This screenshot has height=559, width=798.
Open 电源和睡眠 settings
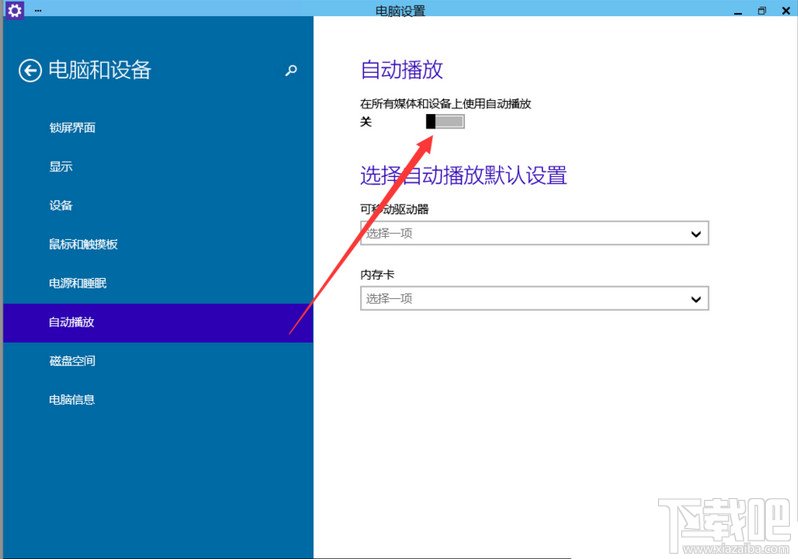pyautogui.click(x=78, y=283)
